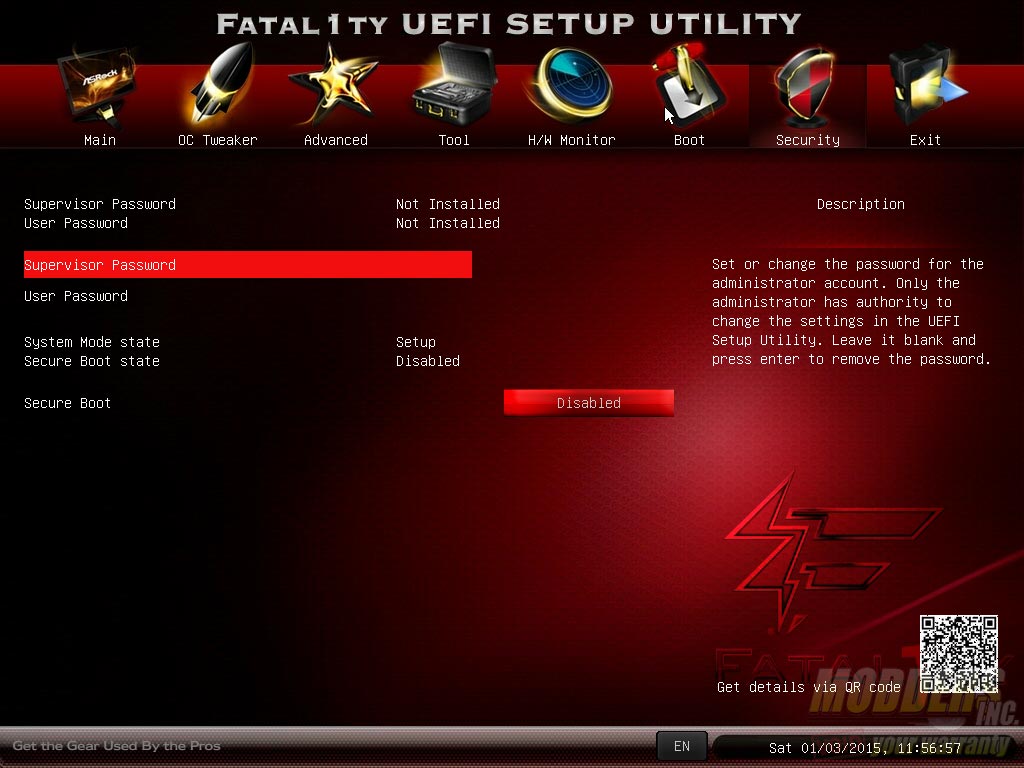Click the QR code image
The width and height of the screenshot is (1024, 768).
pyautogui.click(x=959, y=654)
